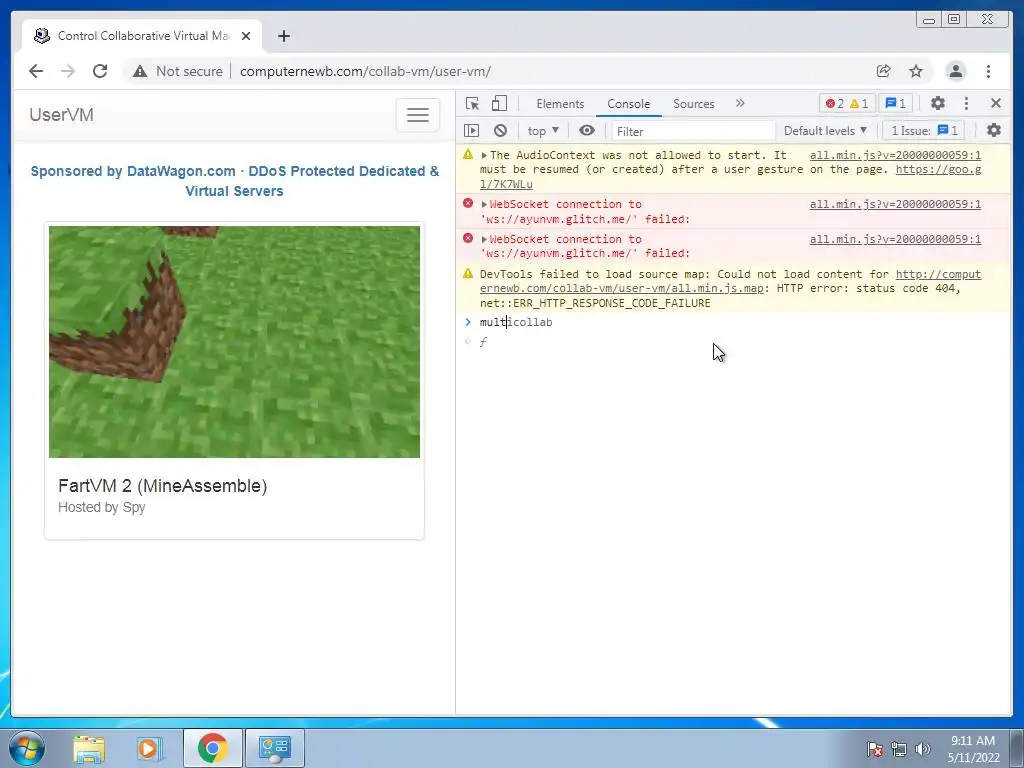Open the Windows Start menu

tap(27, 748)
